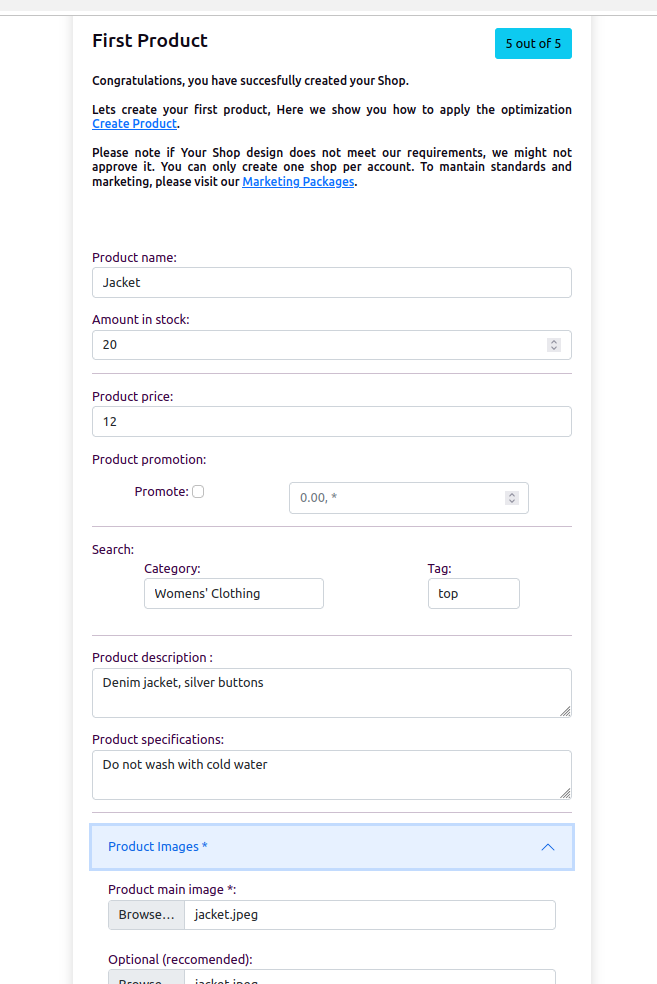Toggle the Product Images accordion header
657x984 pixels.
[330, 847]
